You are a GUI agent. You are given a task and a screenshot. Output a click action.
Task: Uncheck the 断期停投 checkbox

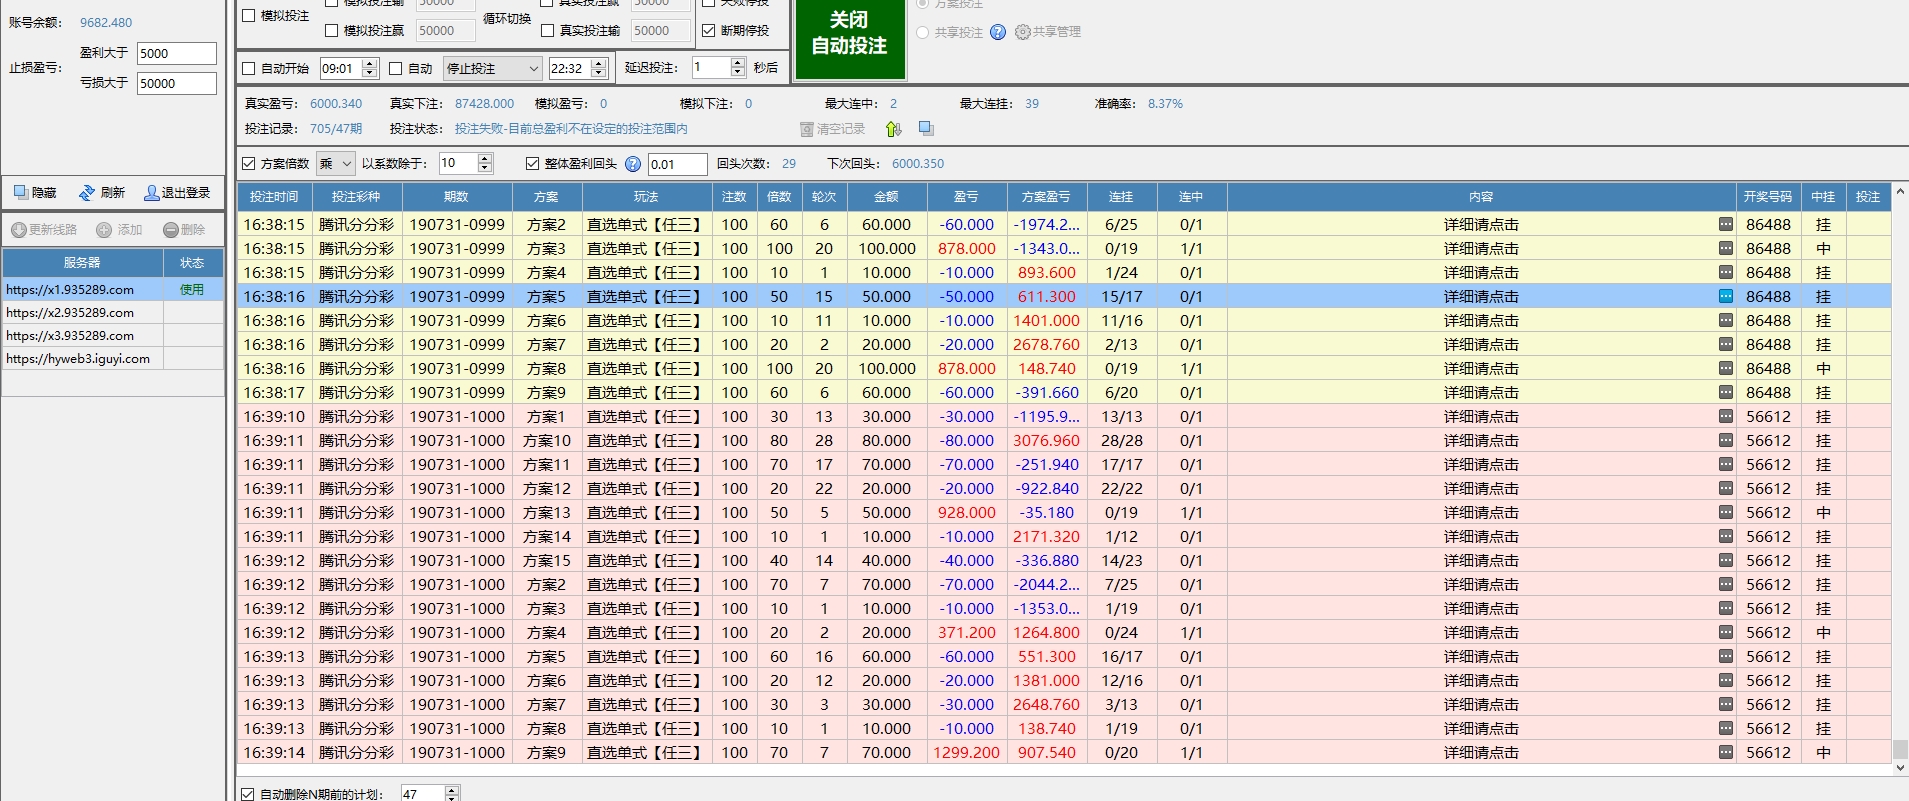coord(709,31)
